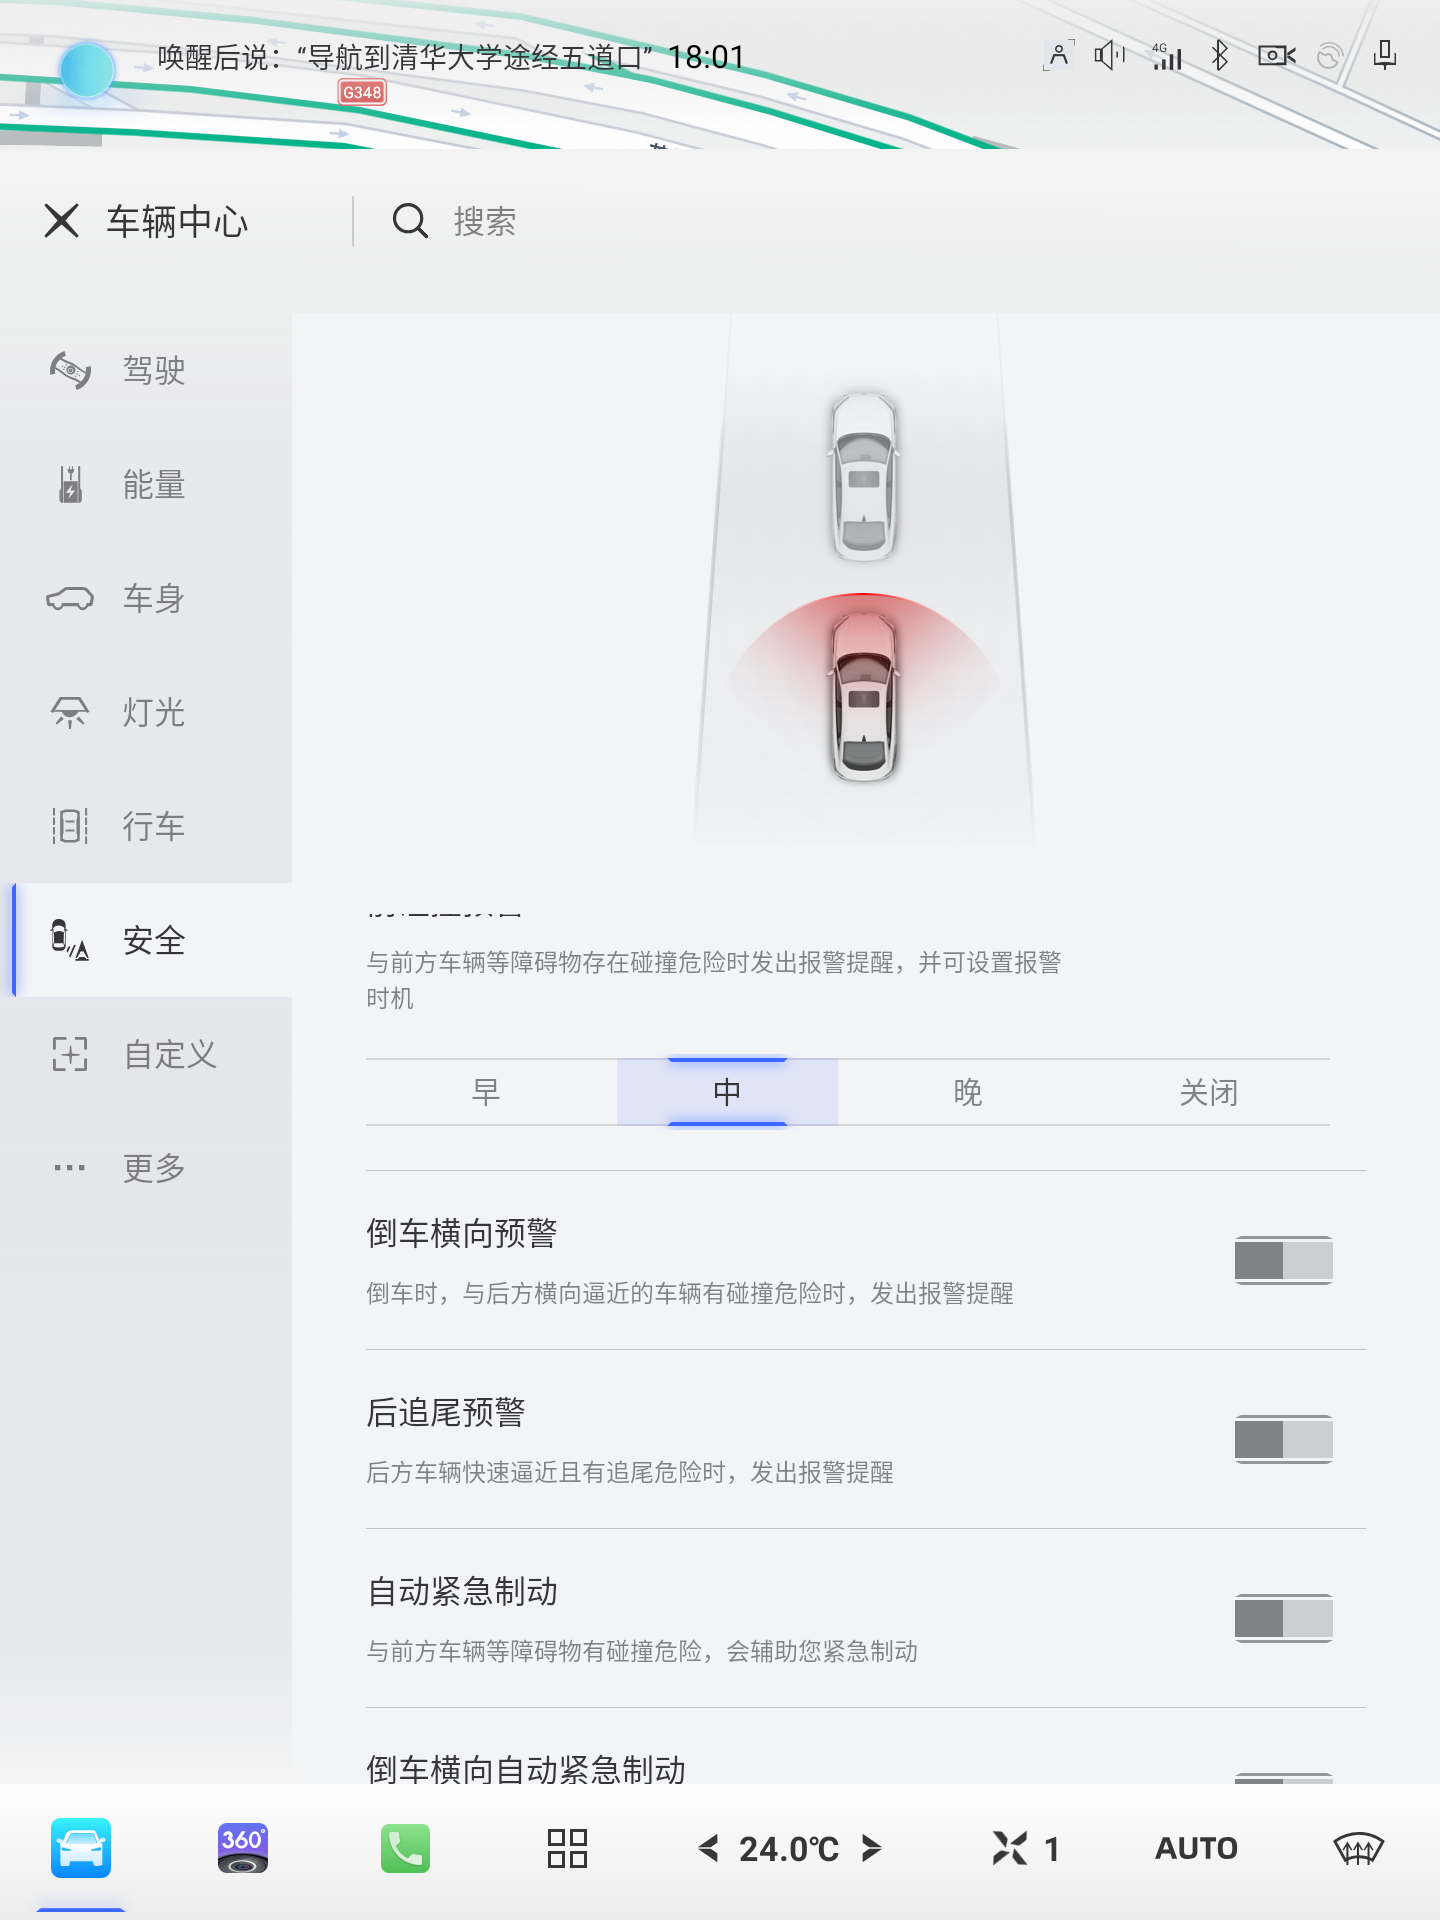1440x1920 pixels.
Task: Toggle the 自动紧急制动 switch
Action: click(x=1283, y=1618)
